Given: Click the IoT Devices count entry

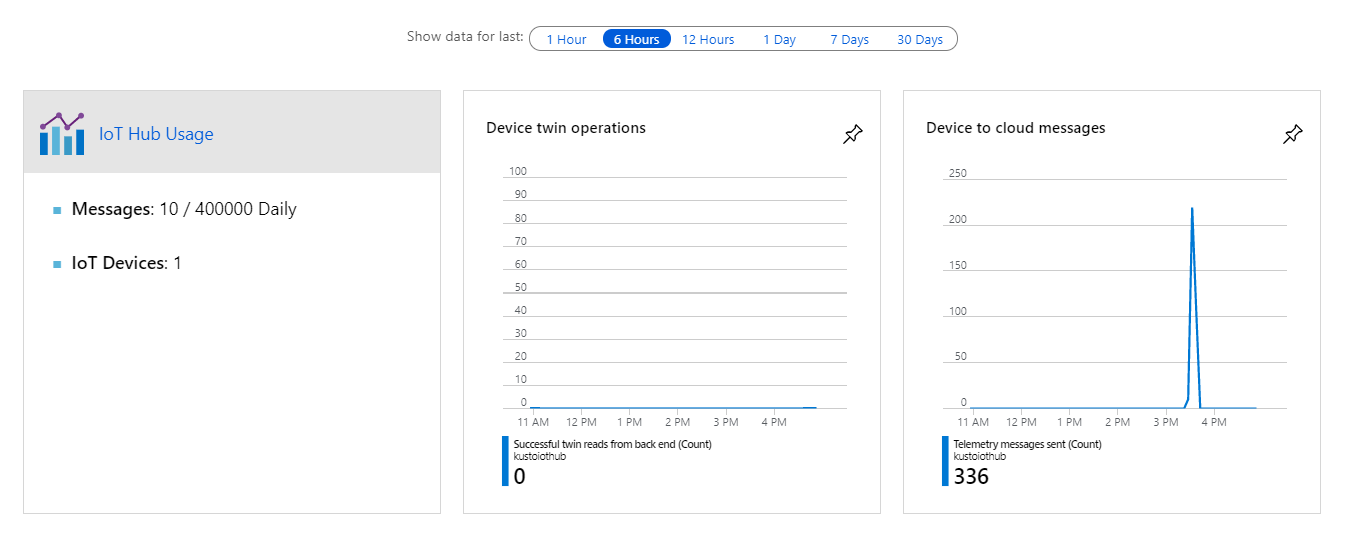Looking at the screenshot, I should coord(126,263).
